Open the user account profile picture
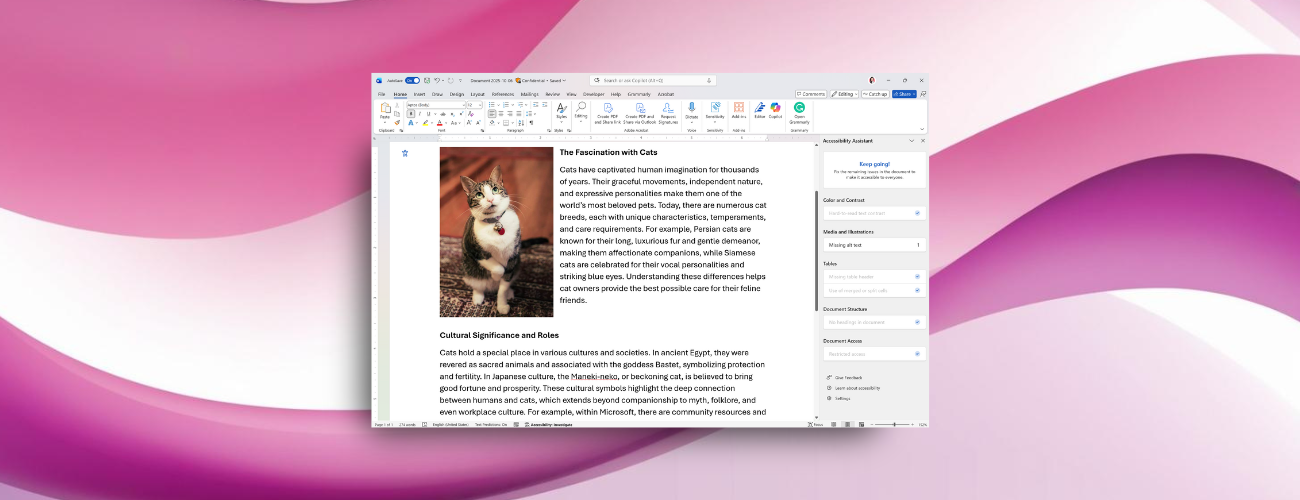The height and width of the screenshot is (500, 1300). pos(872,80)
